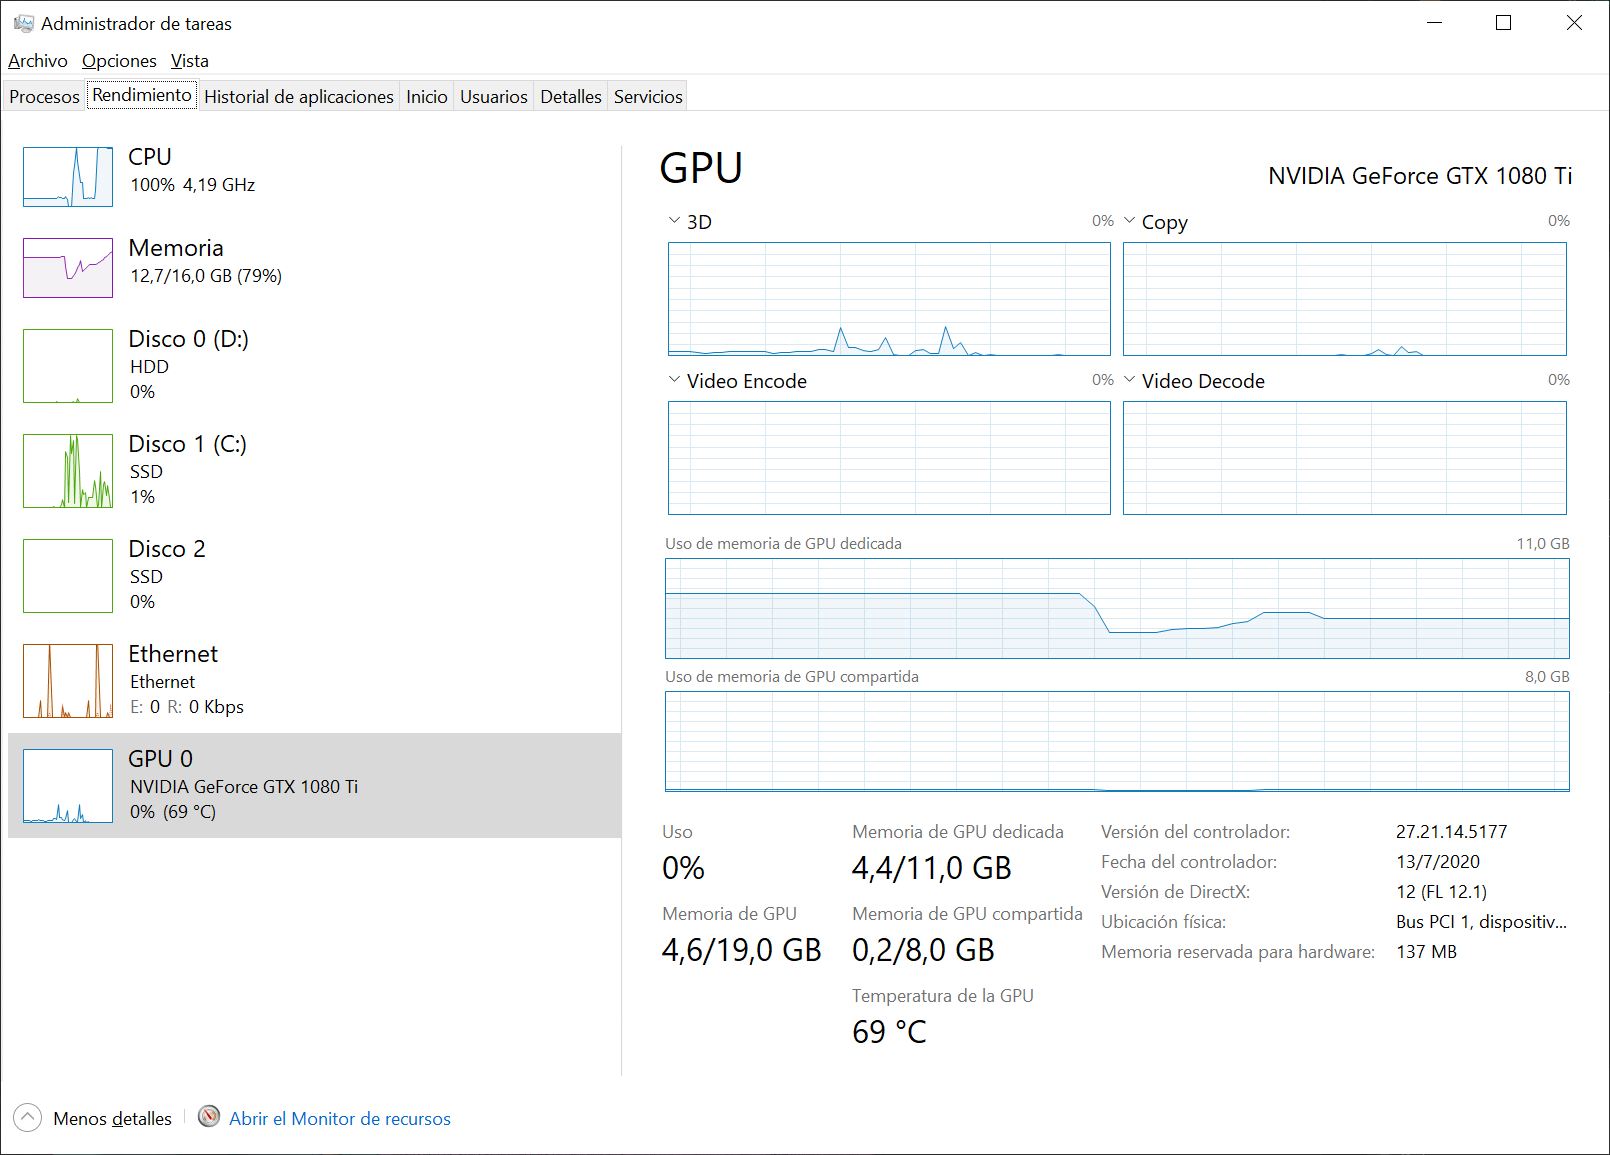Click the NVIDIA GeForce GTX 1080 Ti heading
This screenshot has width=1610, height=1155.
[x=1420, y=176]
